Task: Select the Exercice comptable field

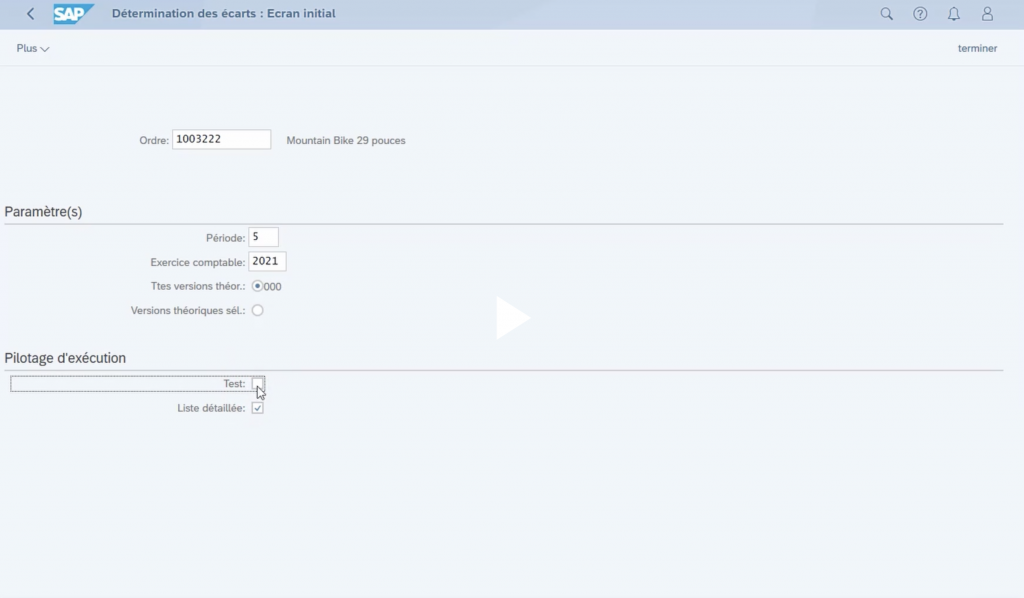Action: [x=267, y=262]
